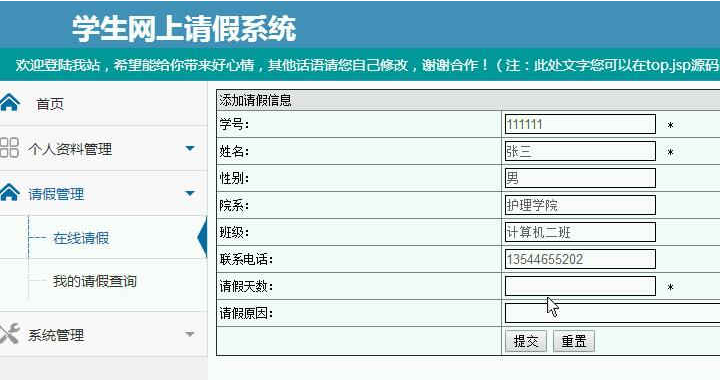Focus the 联系电话 field with 13544655202
This screenshot has height=380, width=720.
pyautogui.click(x=580, y=259)
